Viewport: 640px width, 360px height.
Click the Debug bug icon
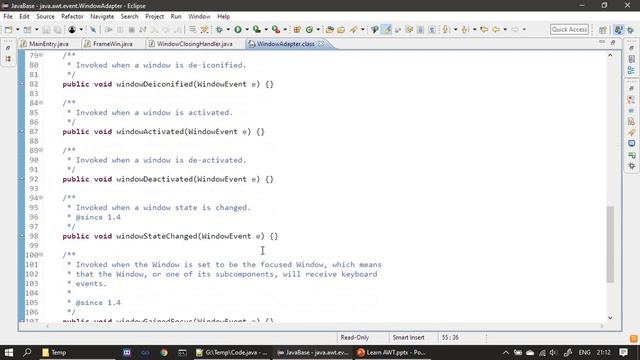[x=219, y=29]
